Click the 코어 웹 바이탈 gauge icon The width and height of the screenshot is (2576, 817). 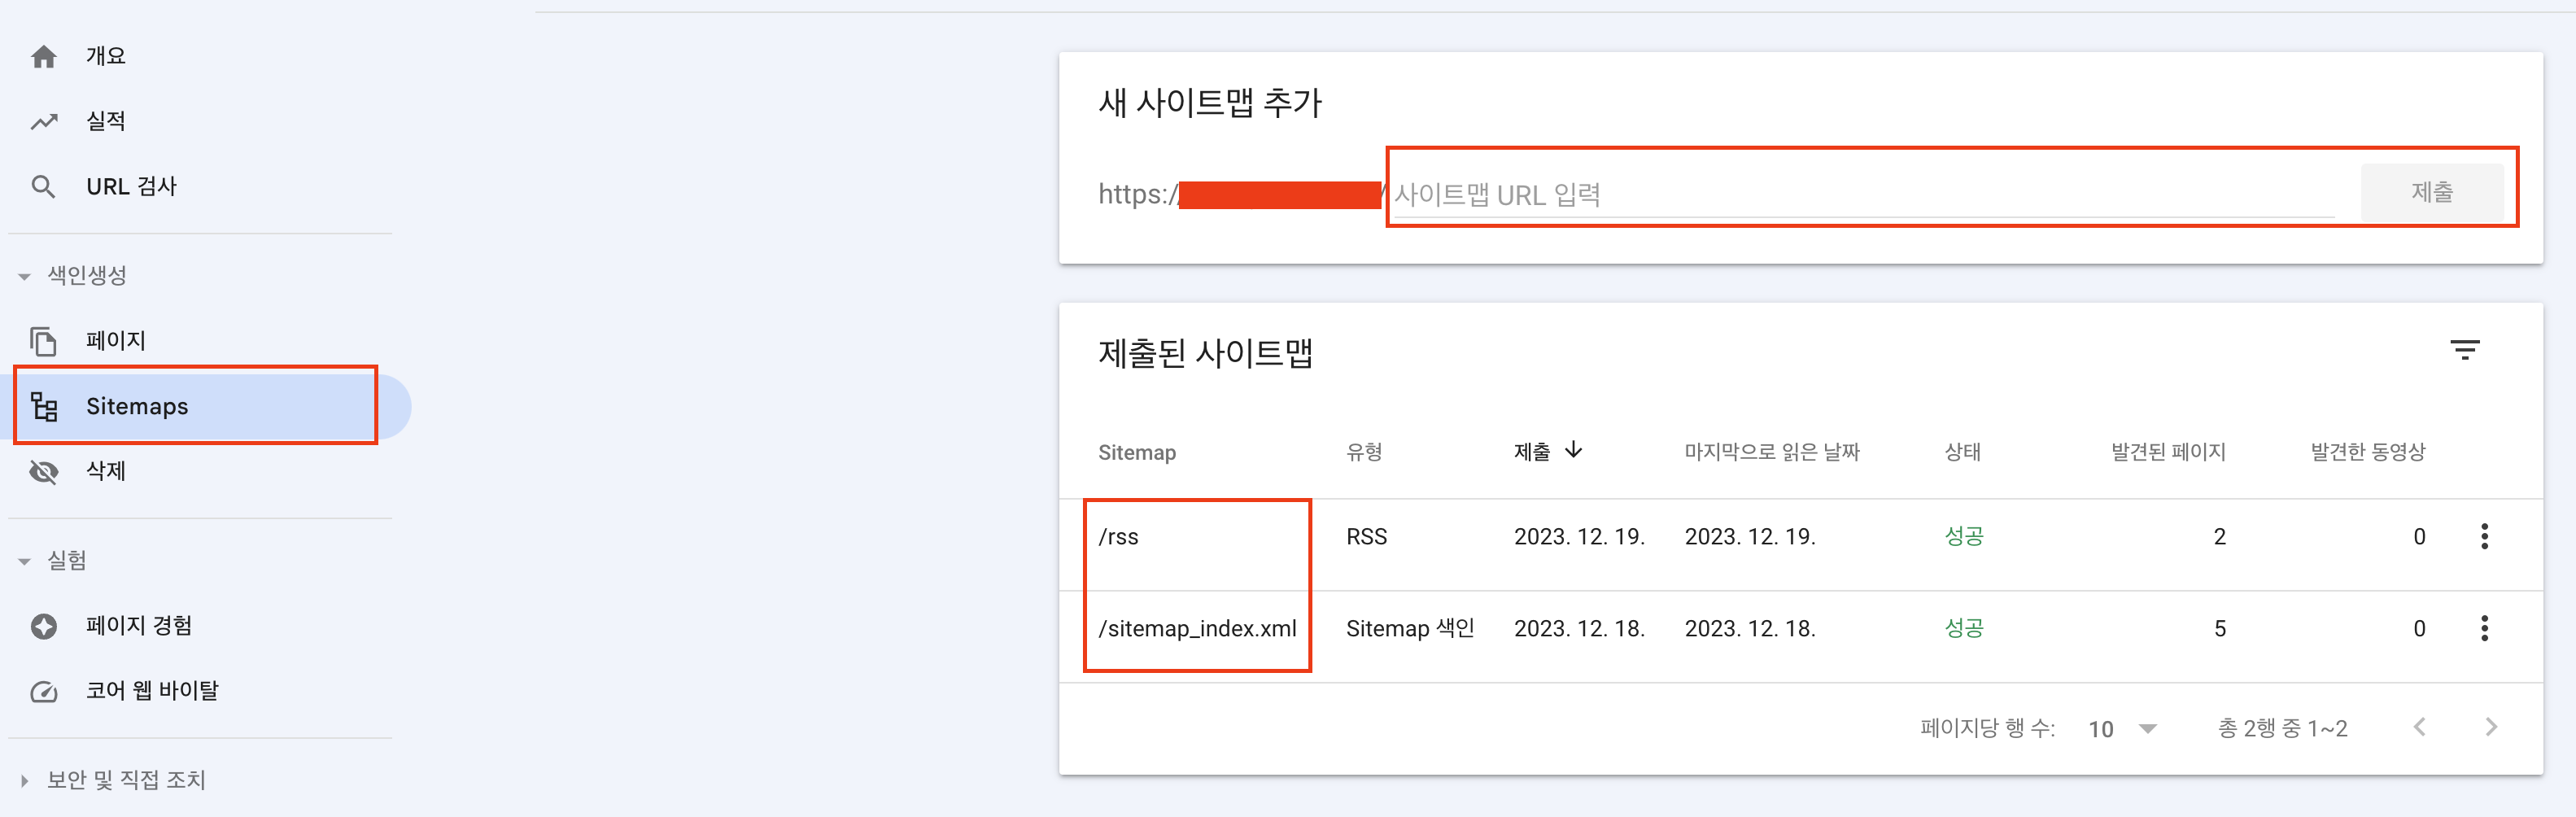[x=43, y=691]
